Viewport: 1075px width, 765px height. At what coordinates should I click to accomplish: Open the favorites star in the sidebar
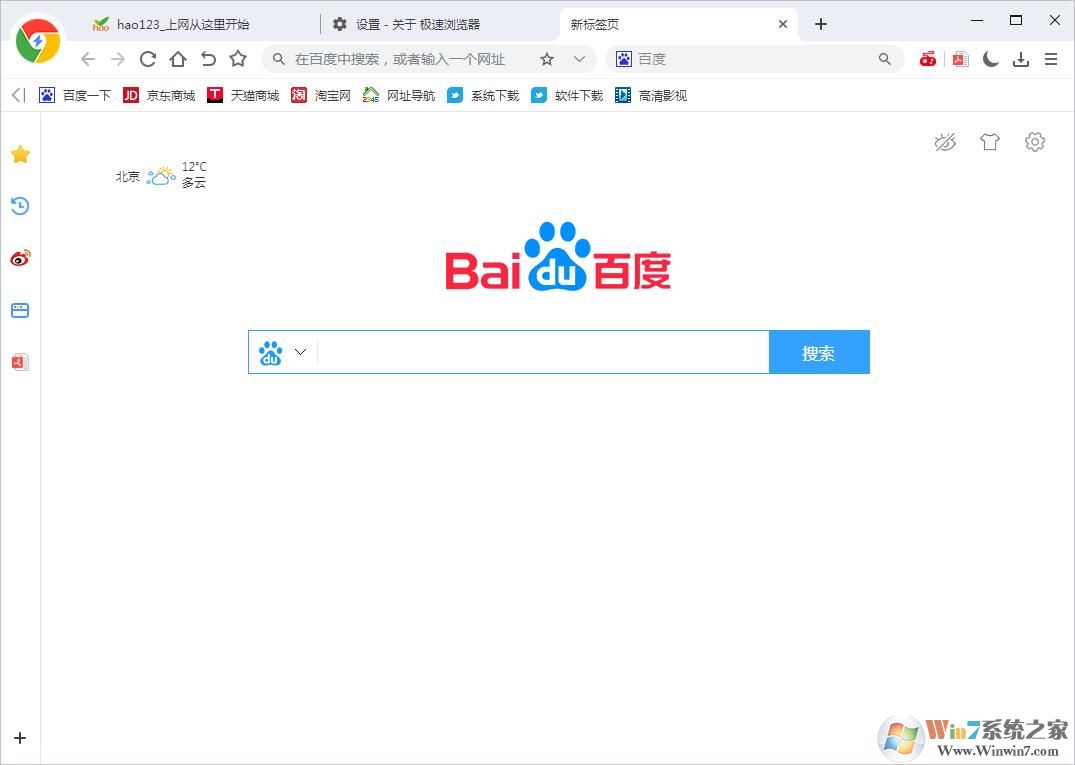pos(20,154)
